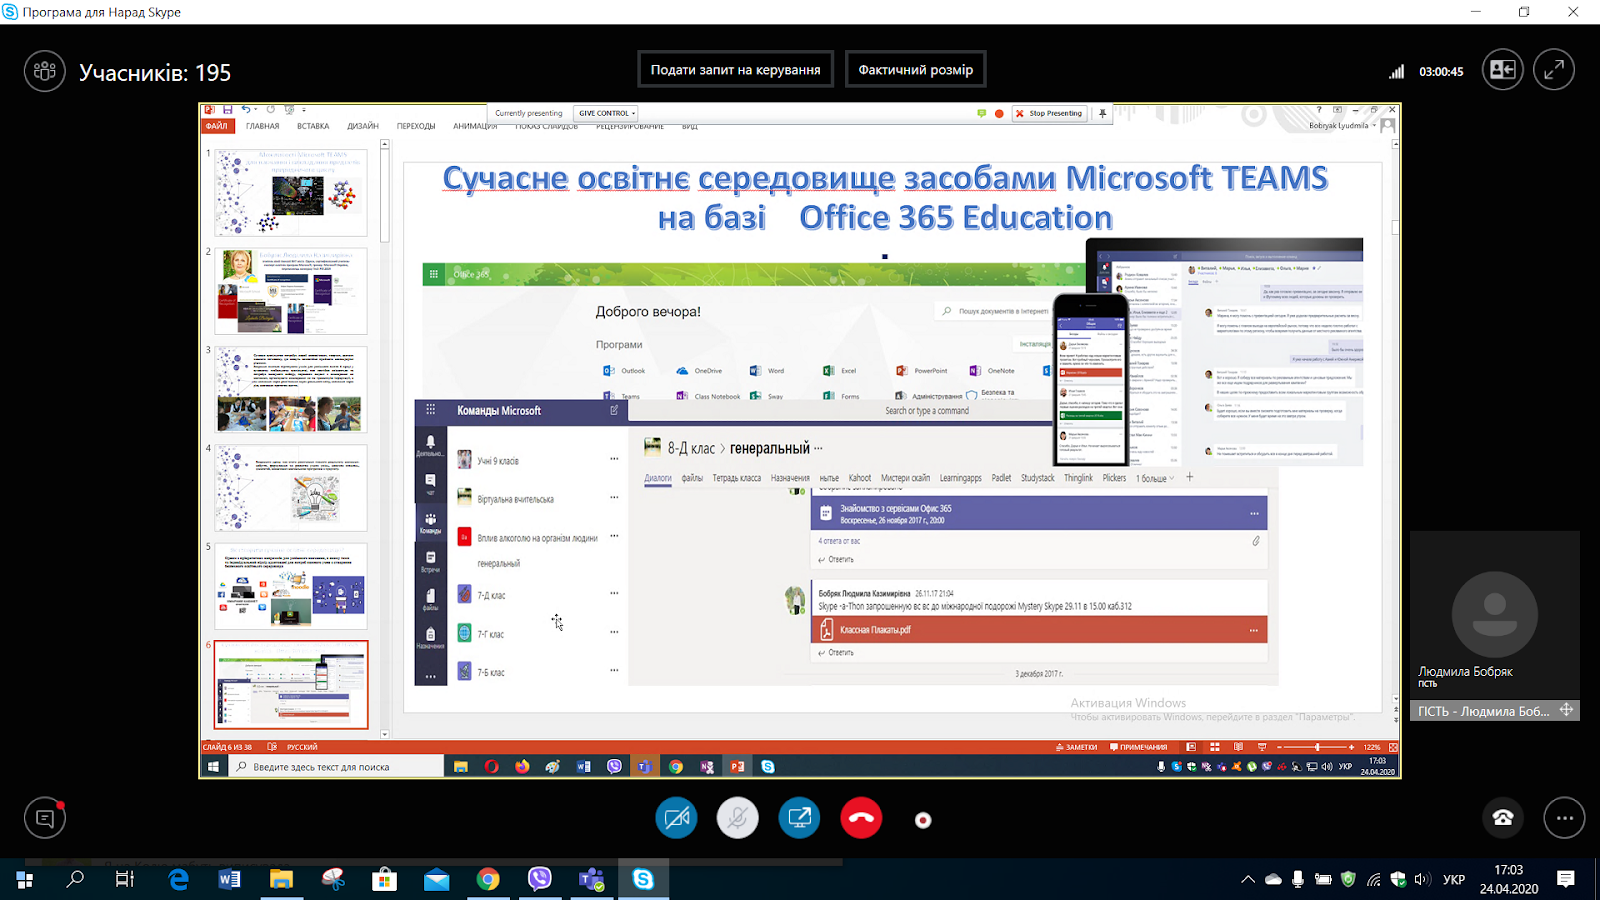Screen dimensions: 1600x900
Task: Click the recording indicator dot
Action: pos(923,820)
